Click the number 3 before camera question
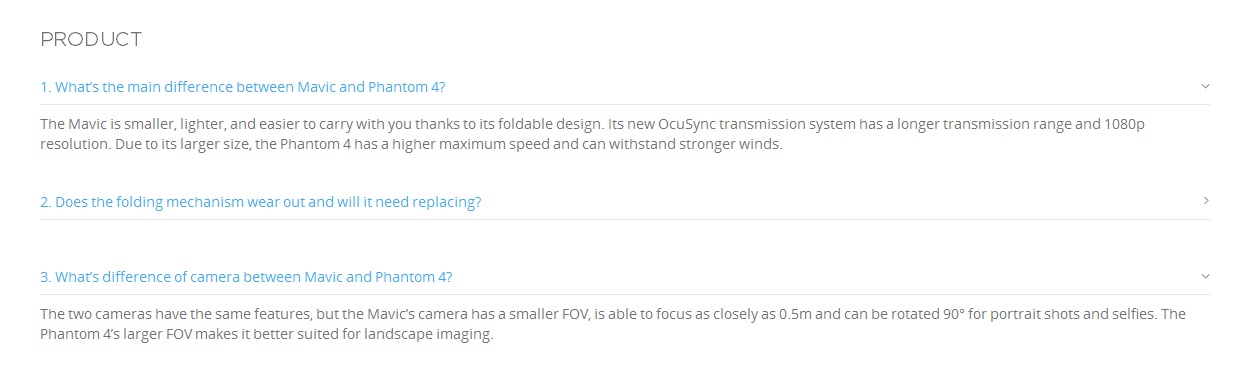Image resolution: width=1247 pixels, height=377 pixels. coord(46,277)
